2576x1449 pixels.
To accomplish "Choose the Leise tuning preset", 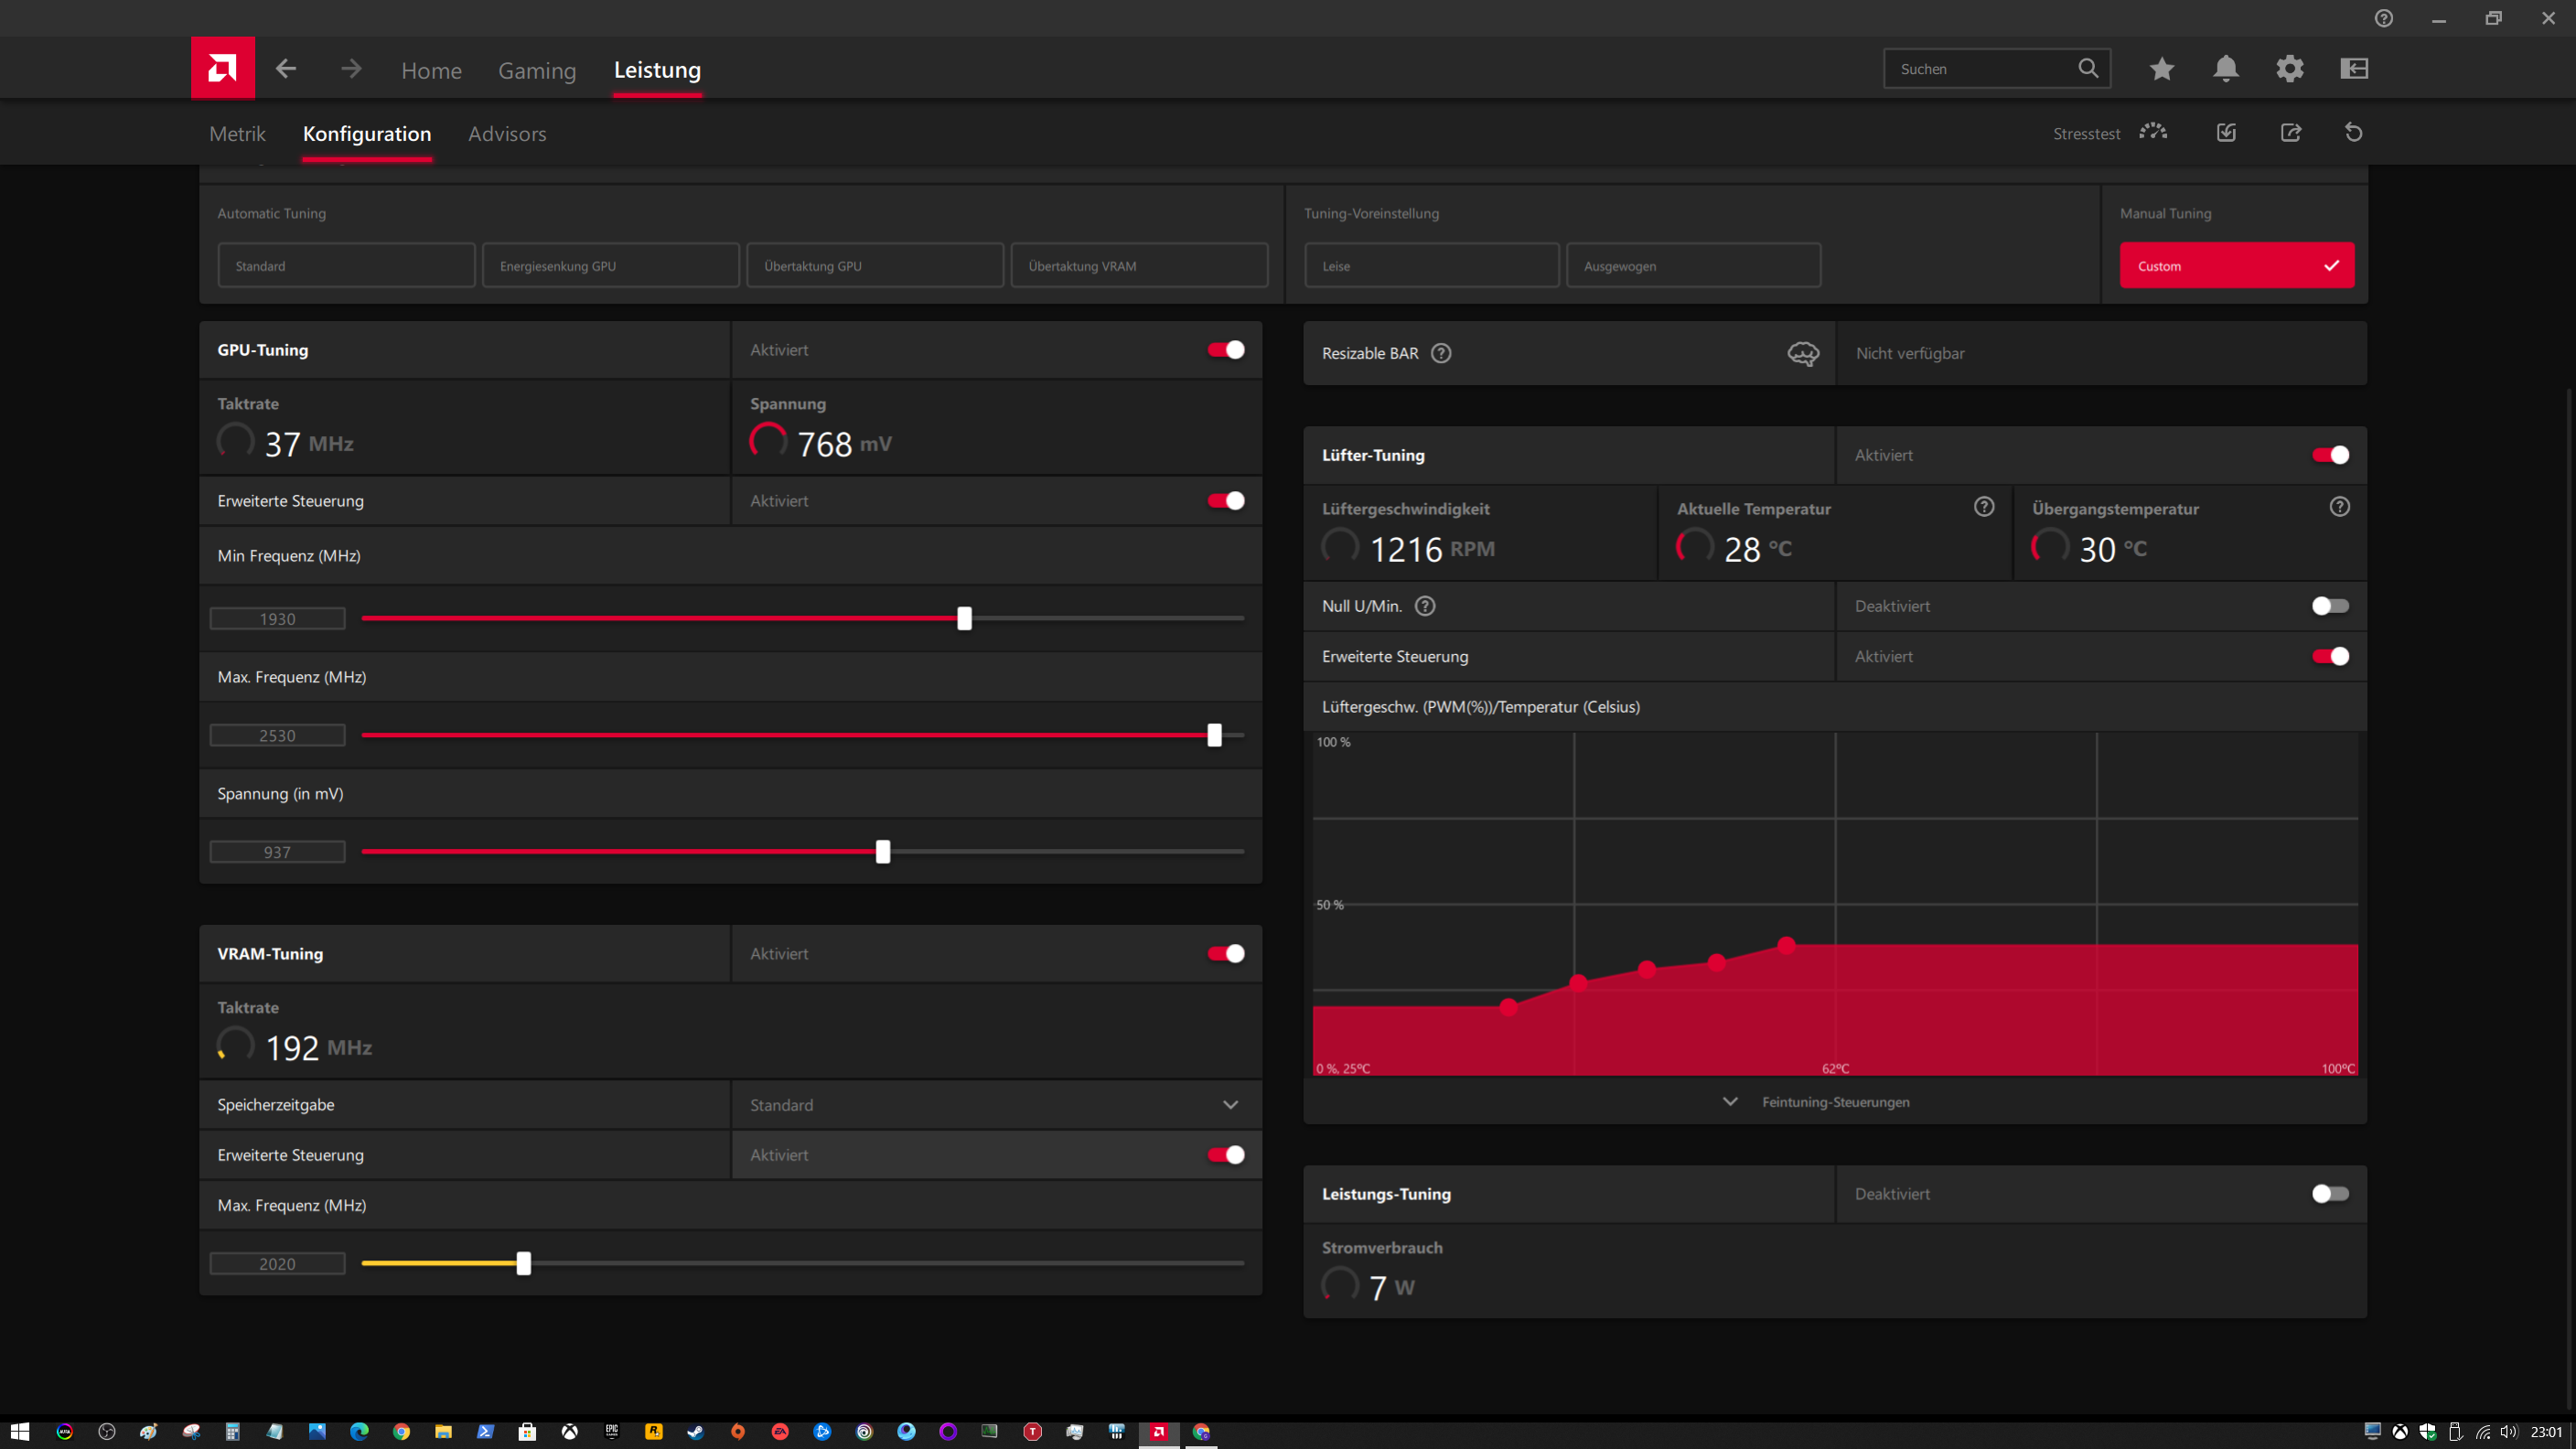I will [1431, 266].
